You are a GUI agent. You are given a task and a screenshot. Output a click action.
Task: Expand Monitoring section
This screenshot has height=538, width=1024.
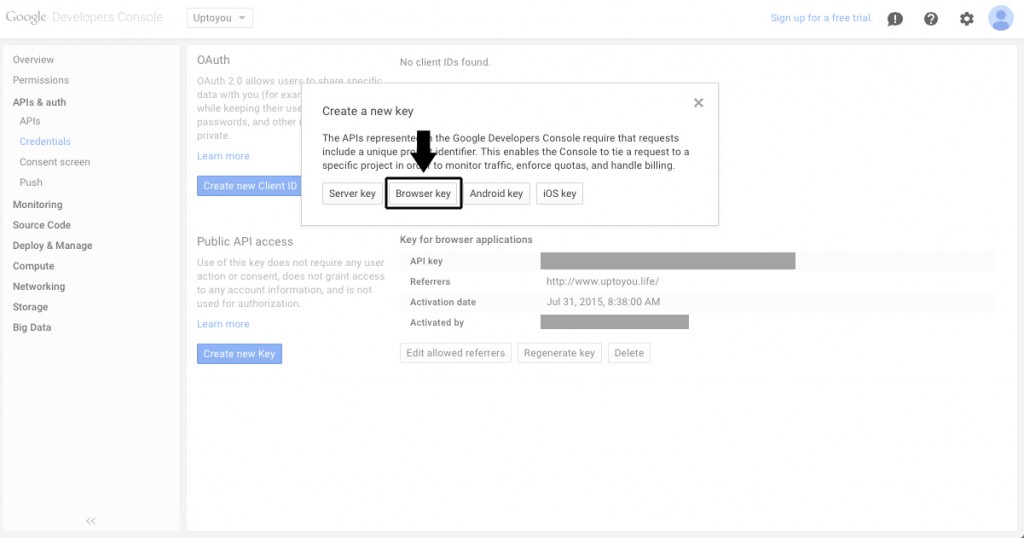(38, 204)
